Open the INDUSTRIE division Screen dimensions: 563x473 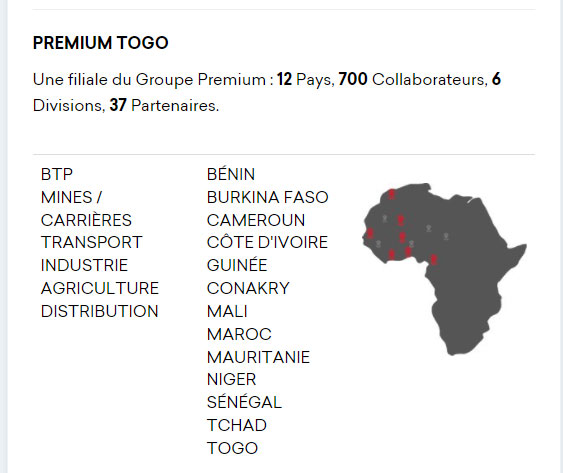coord(84,265)
